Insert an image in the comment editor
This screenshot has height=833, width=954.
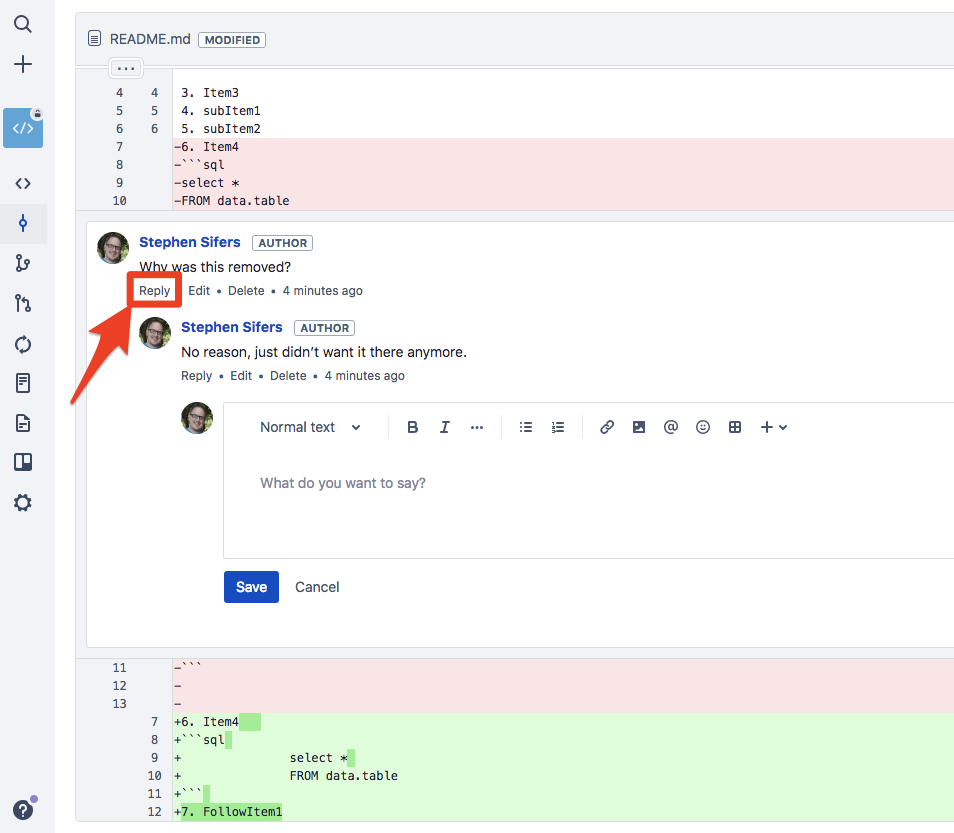click(x=639, y=427)
